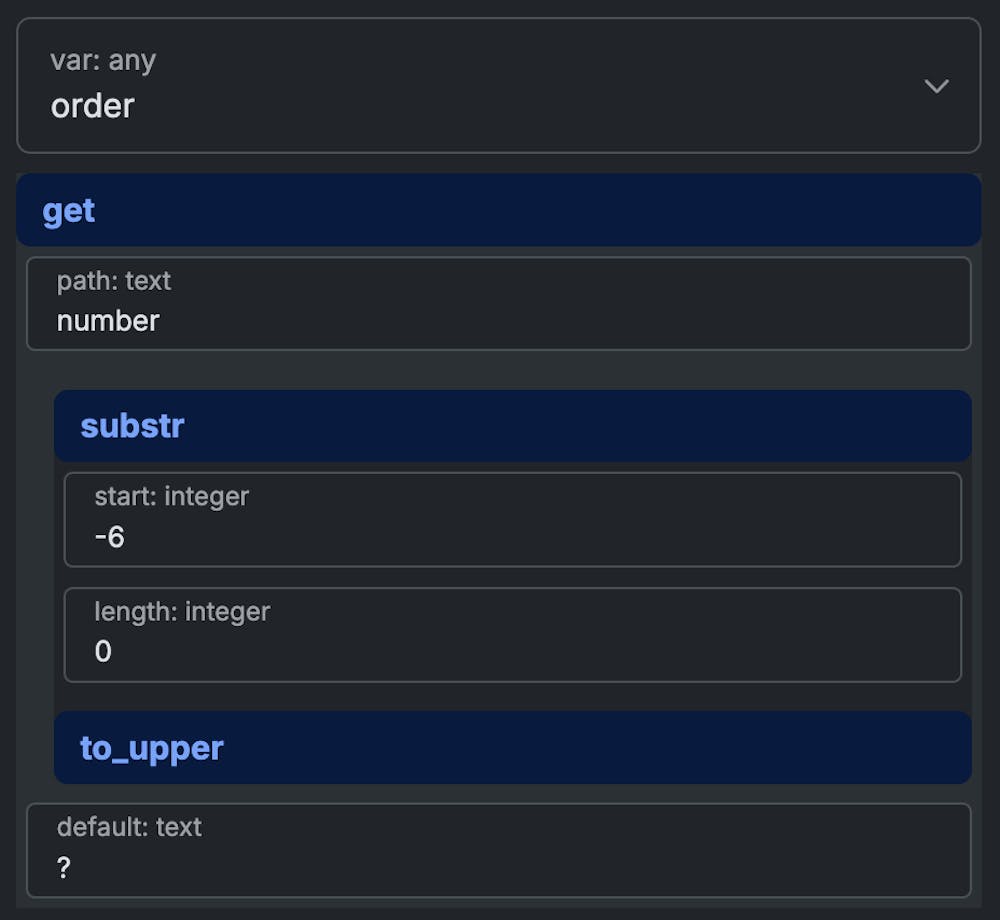Select the get function block header
This screenshot has height=920, width=1000.
(498, 210)
